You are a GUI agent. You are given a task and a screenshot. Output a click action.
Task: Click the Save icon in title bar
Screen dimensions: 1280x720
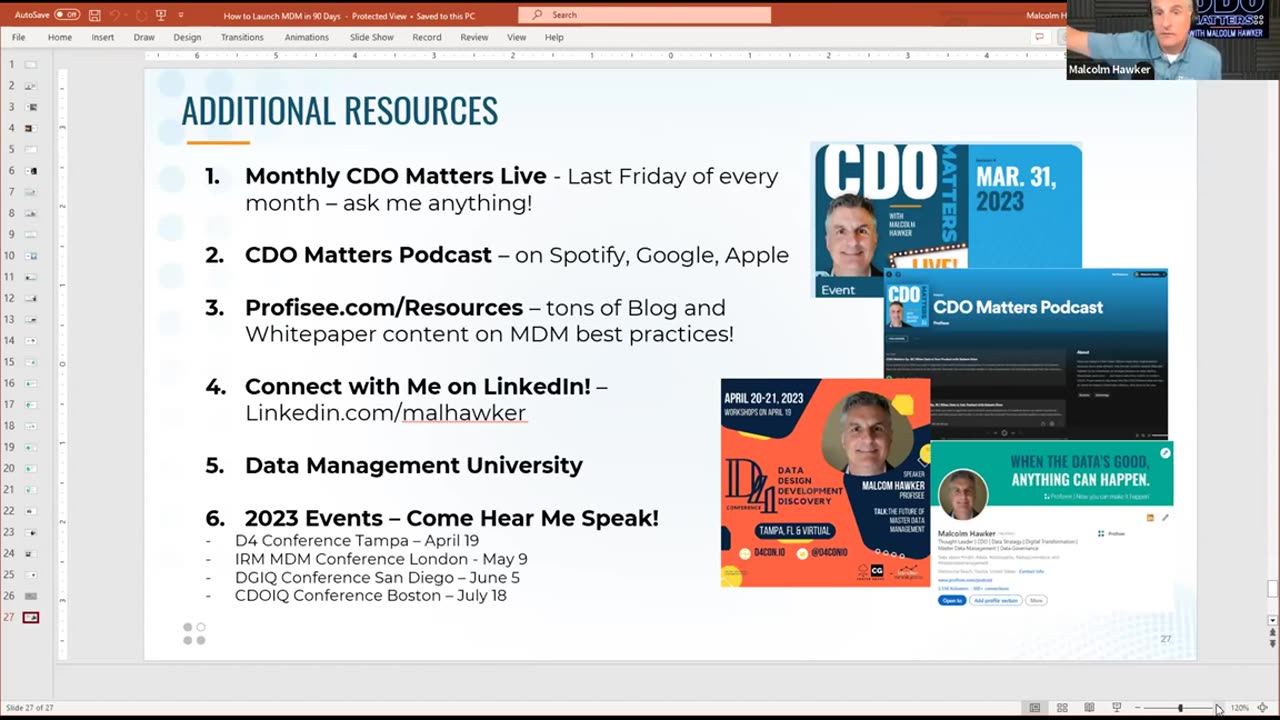pos(94,15)
